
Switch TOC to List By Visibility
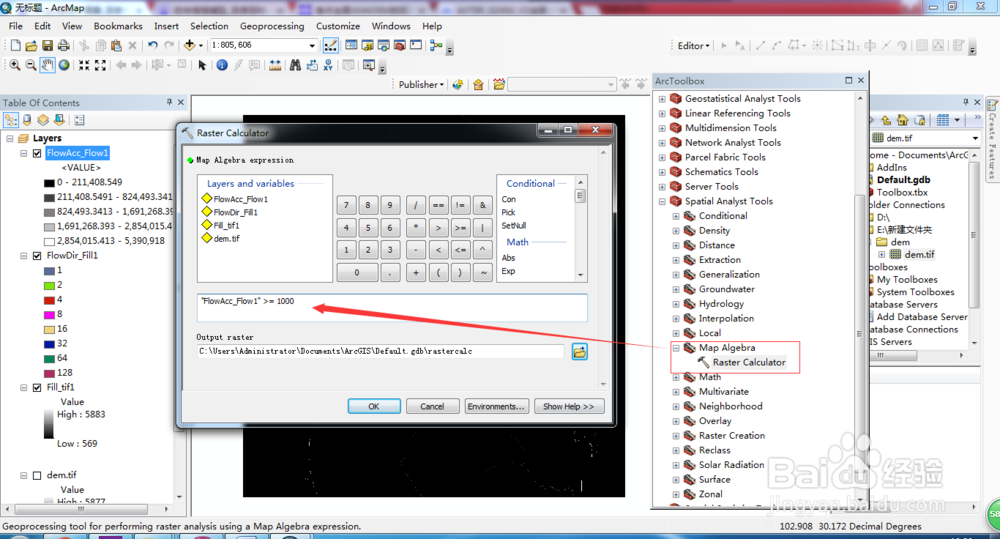[x=43, y=120]
